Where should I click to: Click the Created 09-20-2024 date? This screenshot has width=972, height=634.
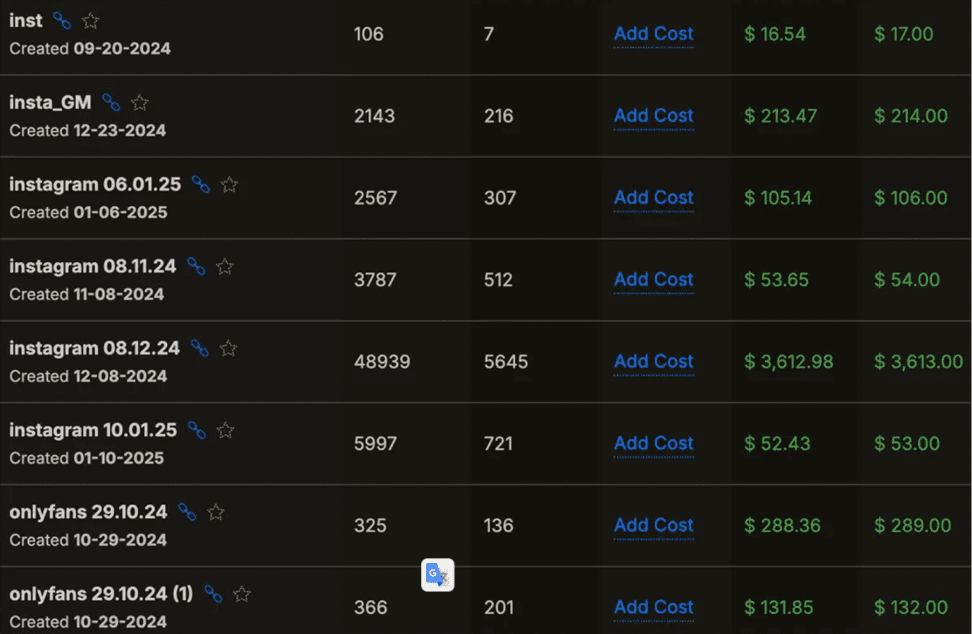click(x=90, y=48)
